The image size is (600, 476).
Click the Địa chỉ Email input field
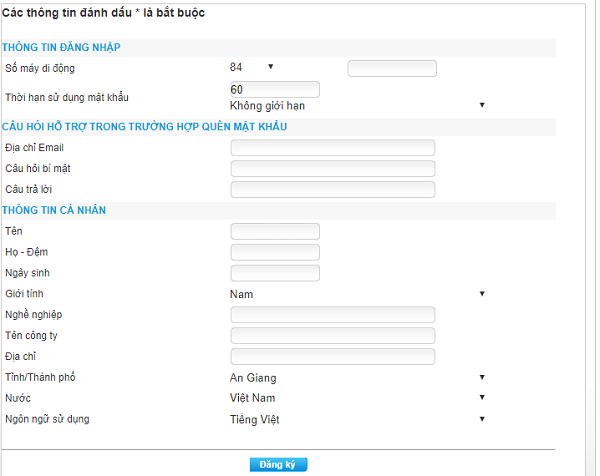(x=332, y=148)
